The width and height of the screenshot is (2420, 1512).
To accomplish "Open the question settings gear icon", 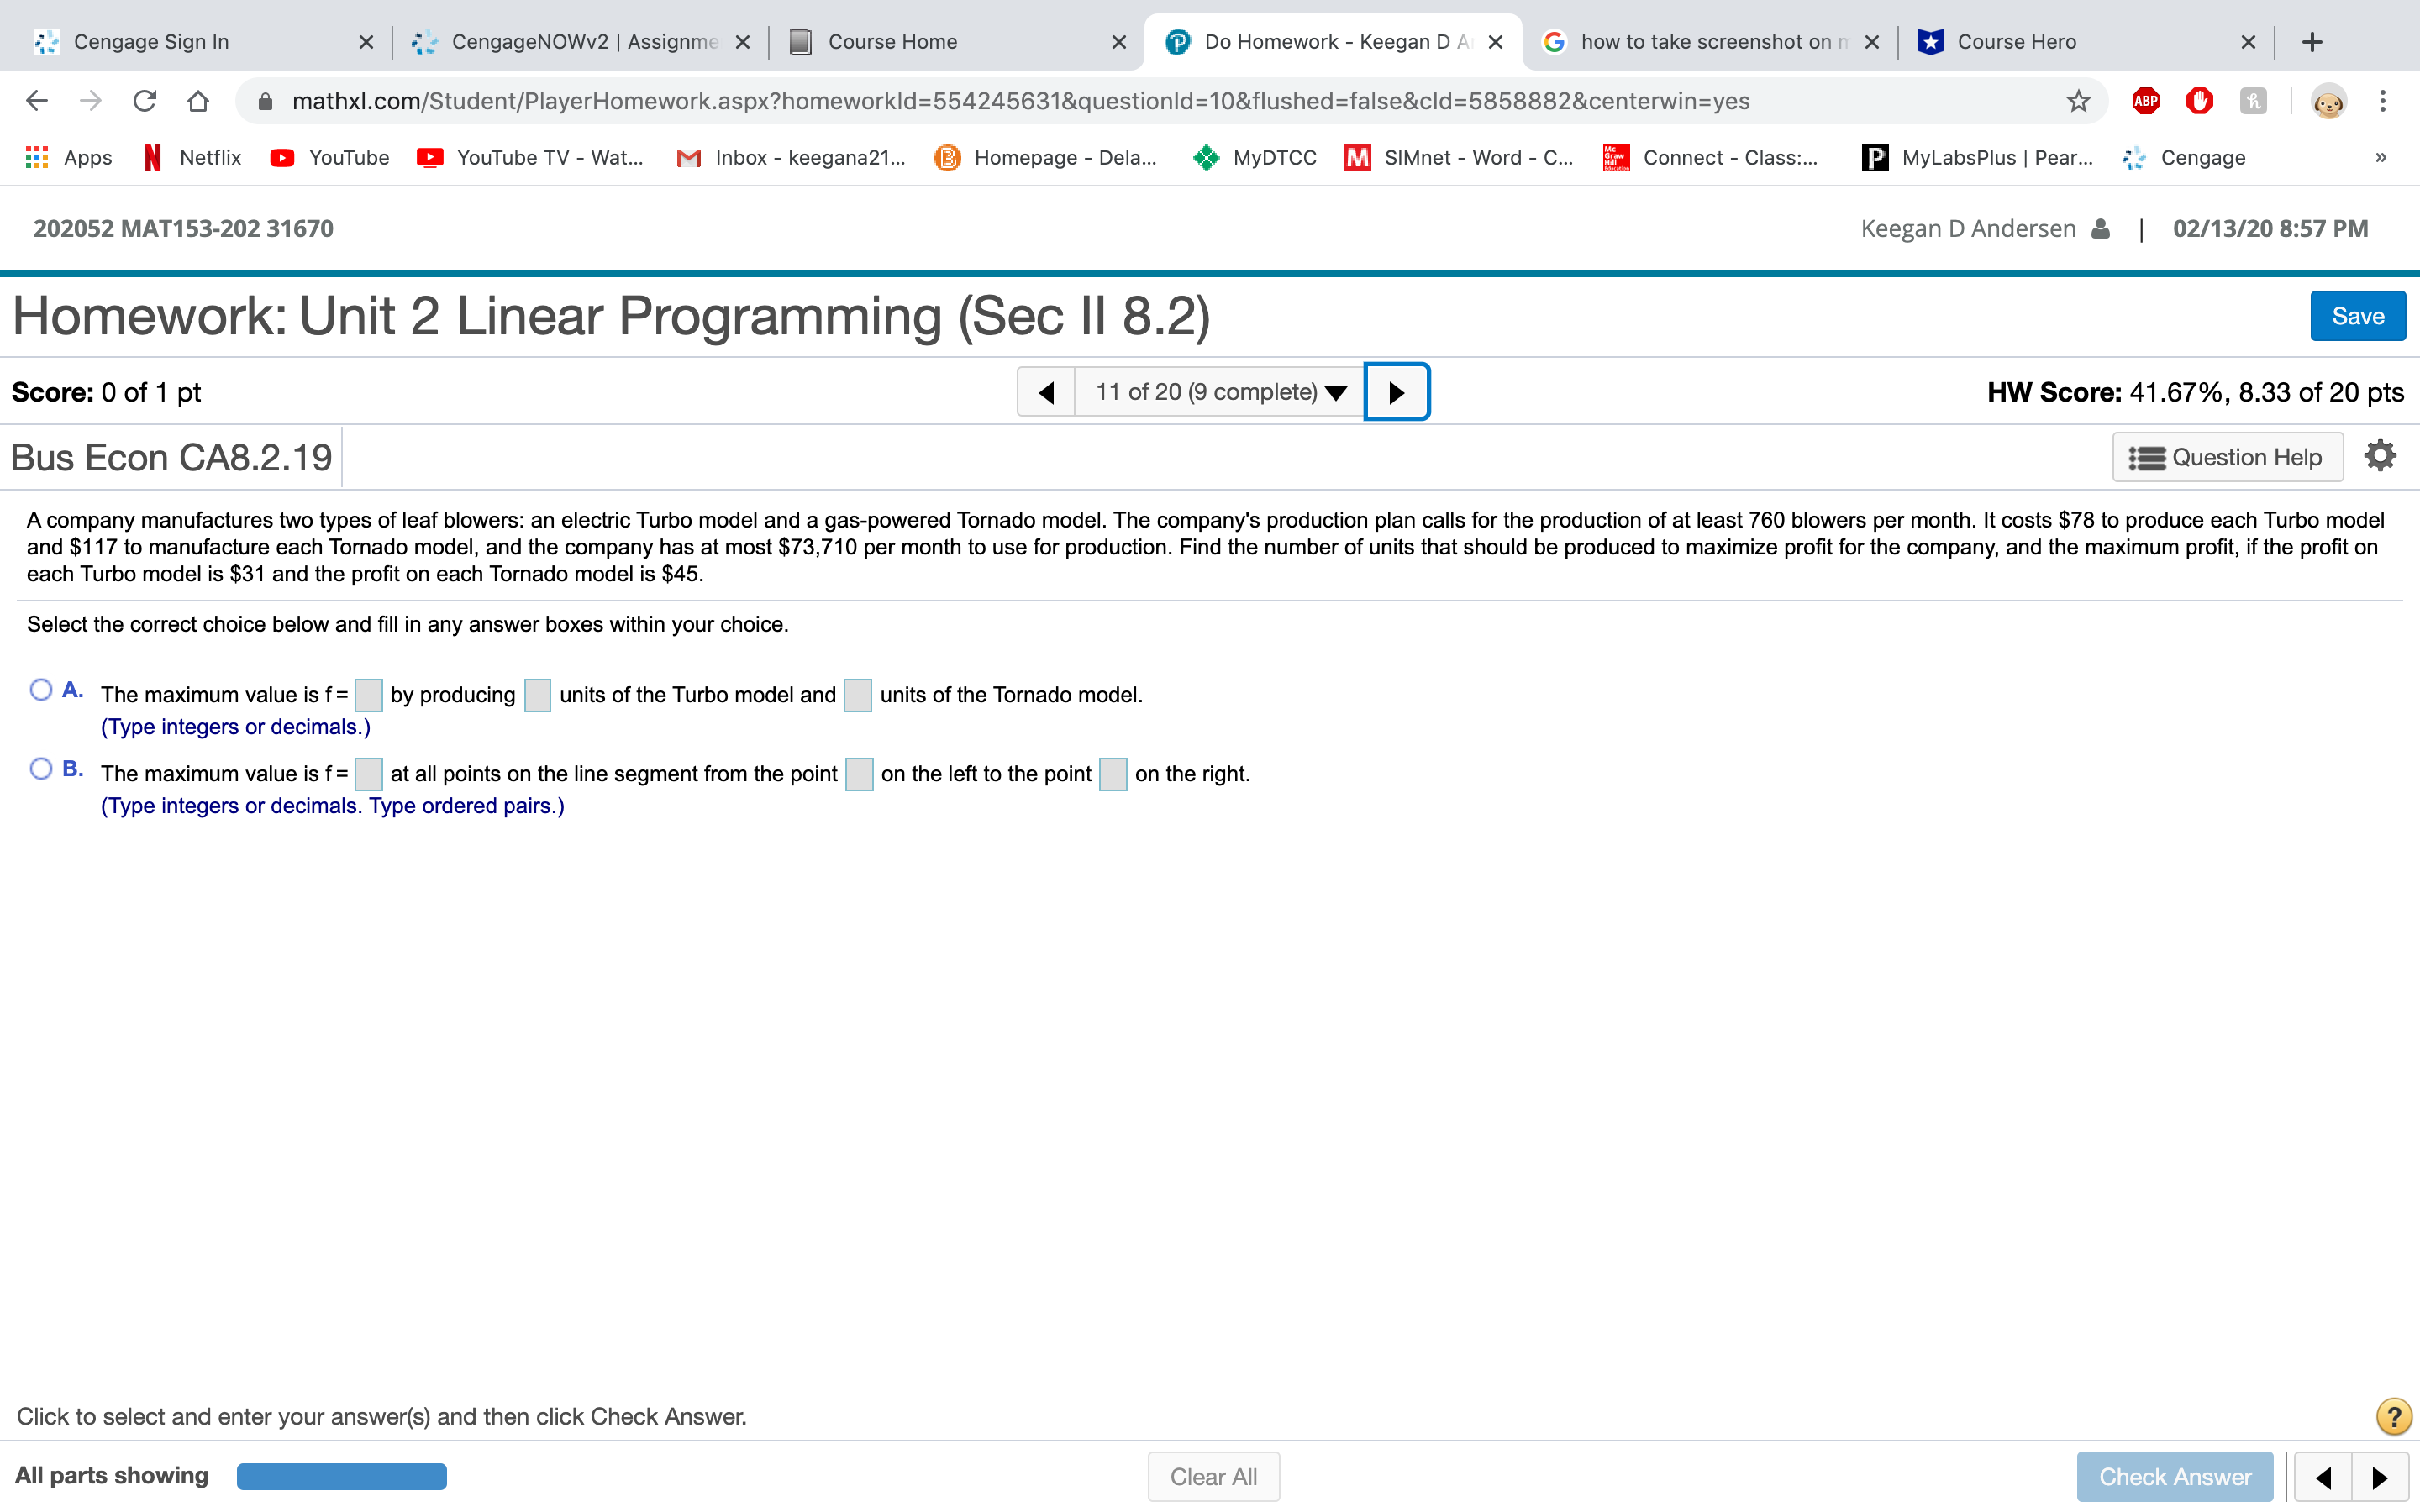I will 2380,456.
